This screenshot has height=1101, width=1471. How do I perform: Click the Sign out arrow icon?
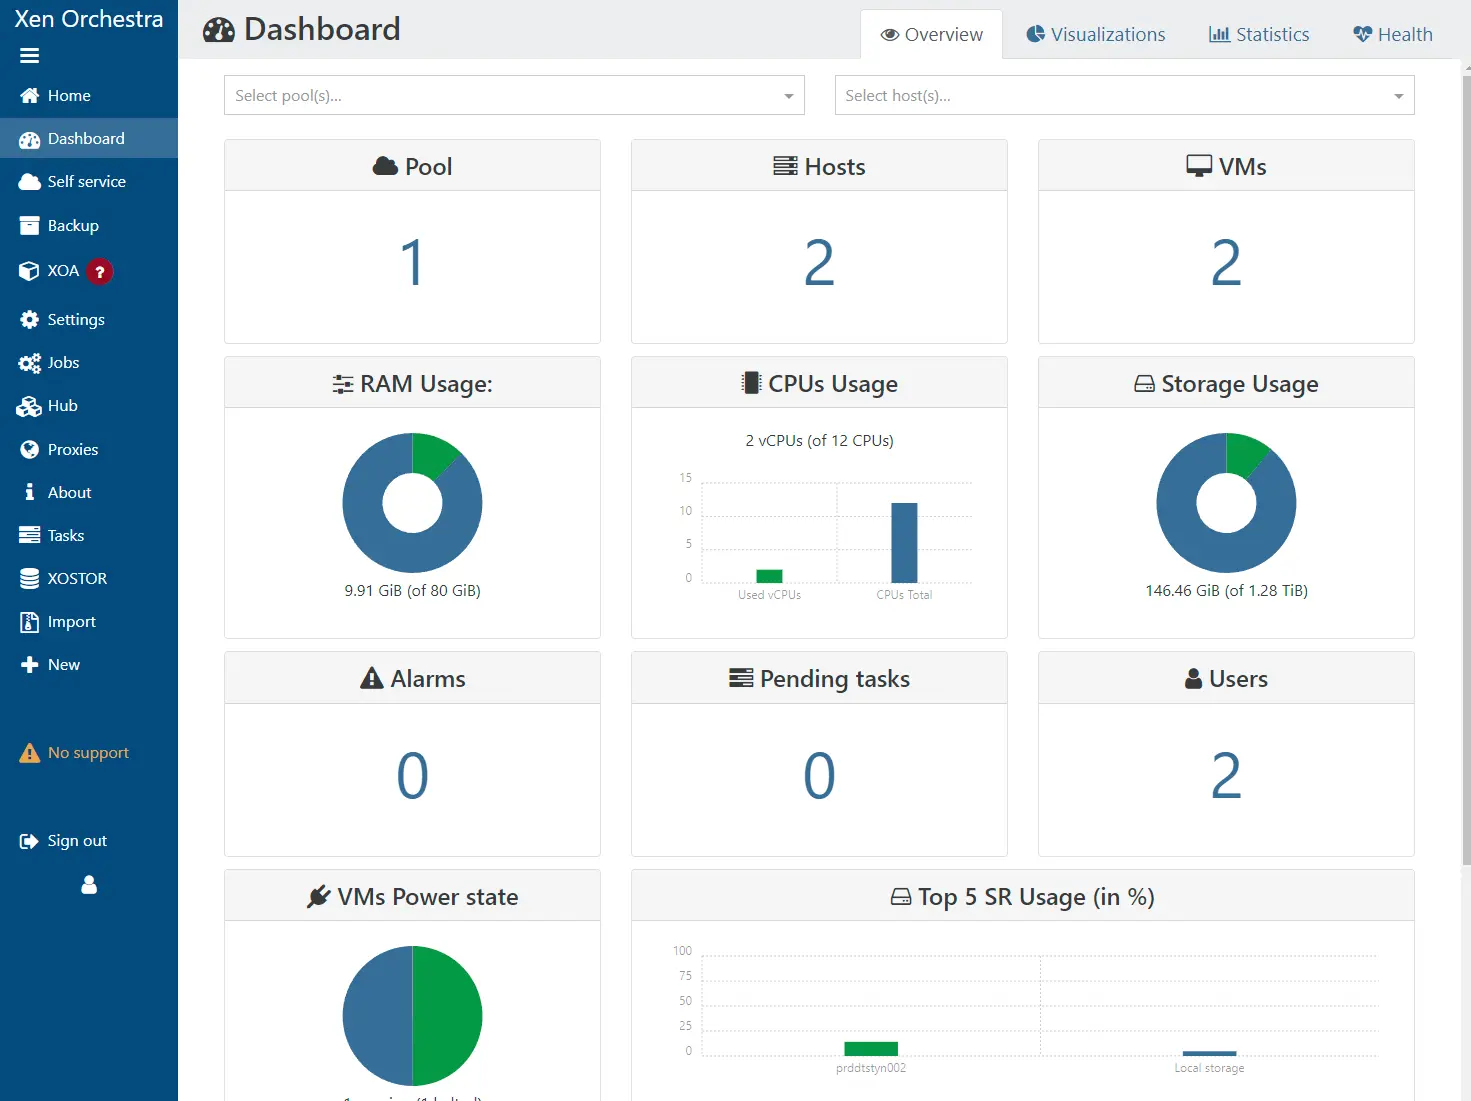[29, 841]
